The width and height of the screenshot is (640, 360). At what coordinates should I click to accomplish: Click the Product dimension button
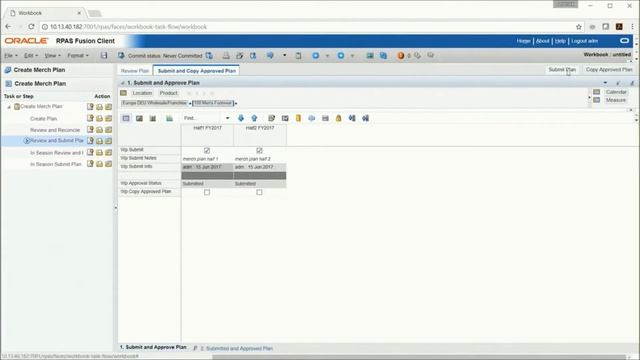(169, 93)
